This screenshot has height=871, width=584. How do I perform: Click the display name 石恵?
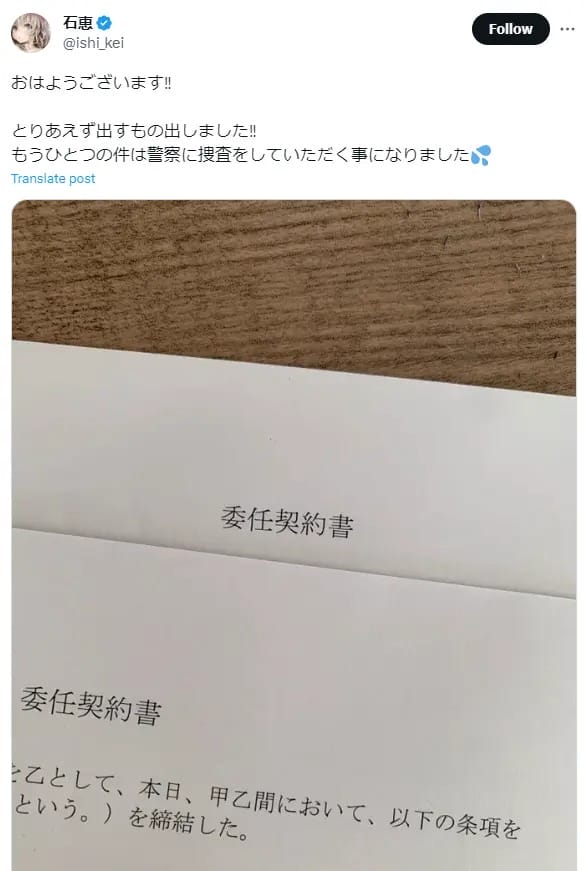(78, 23)
